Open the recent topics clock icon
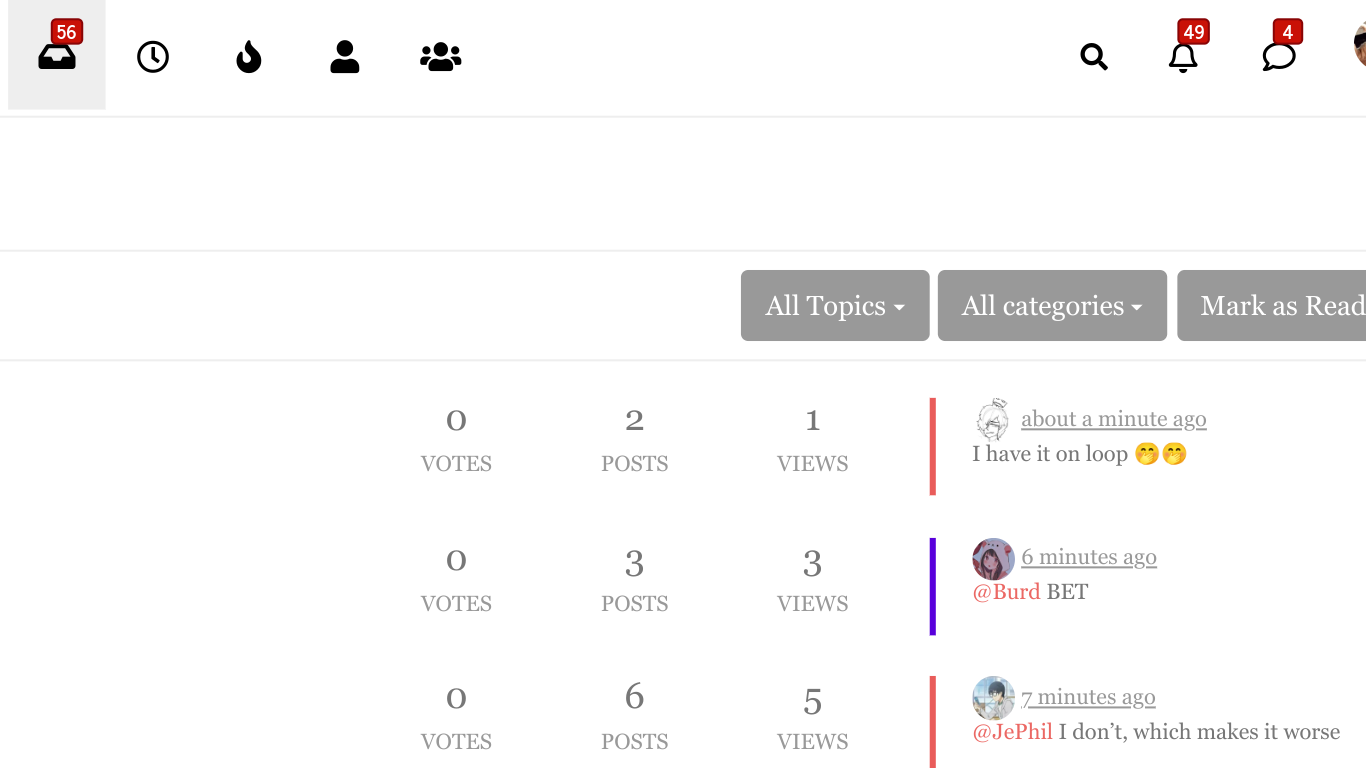This screenshot has height=768, width=1366. coord(153,57)
